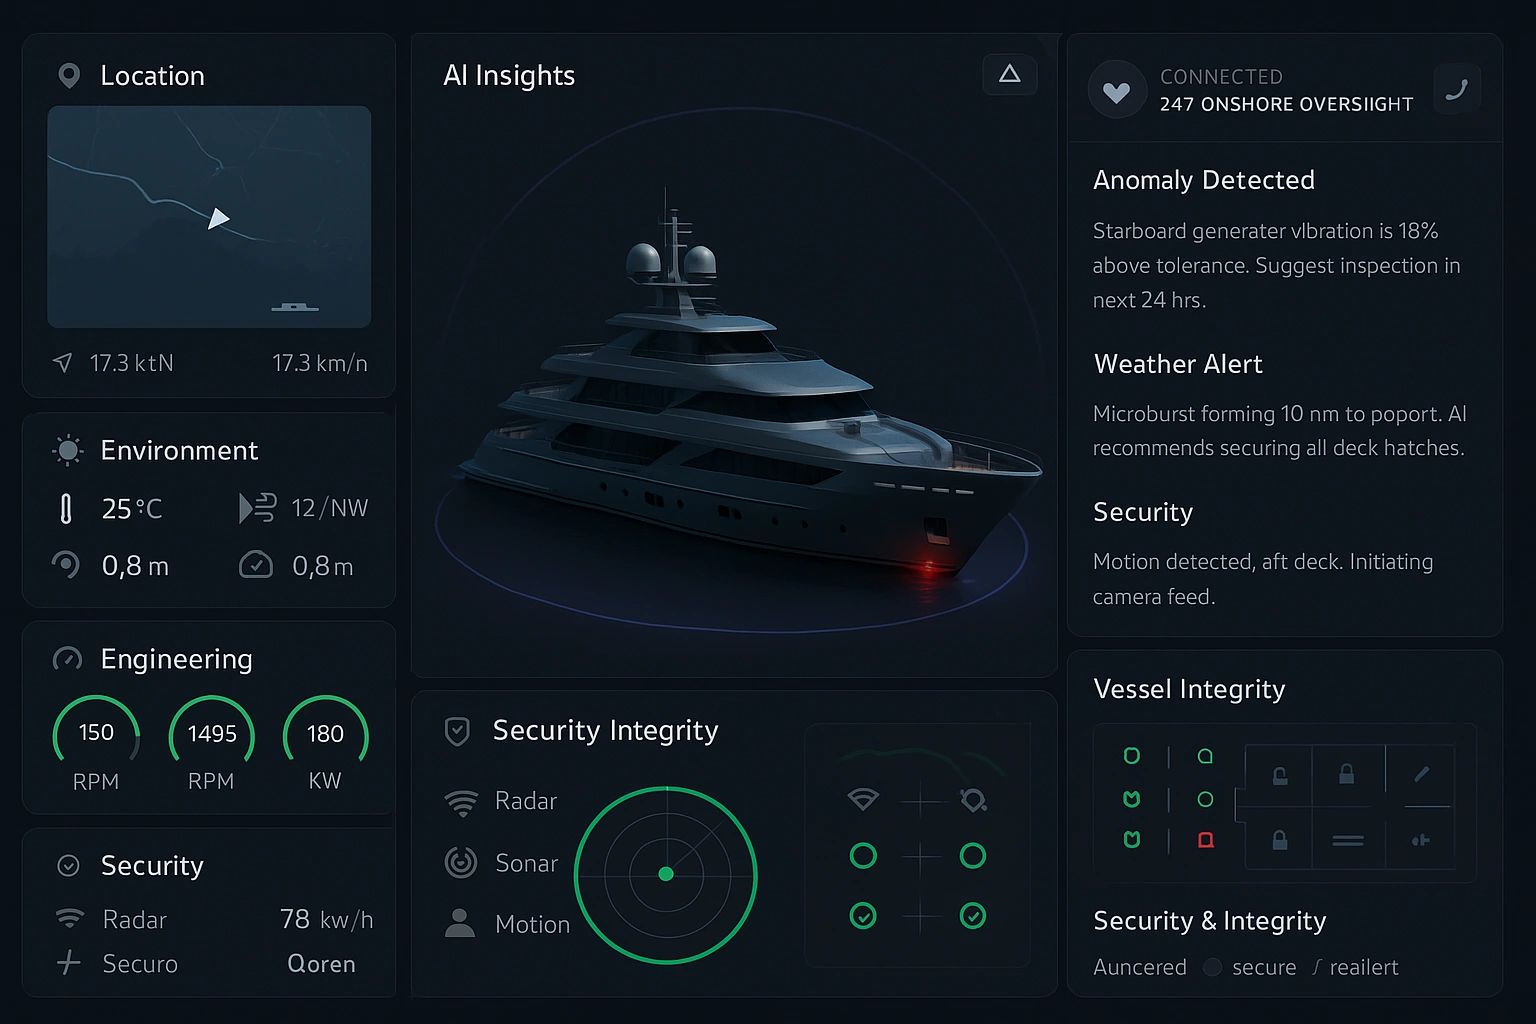Select the Securo row in Security
Viewport: 1536px width, 1024px height.
point(140,964)
